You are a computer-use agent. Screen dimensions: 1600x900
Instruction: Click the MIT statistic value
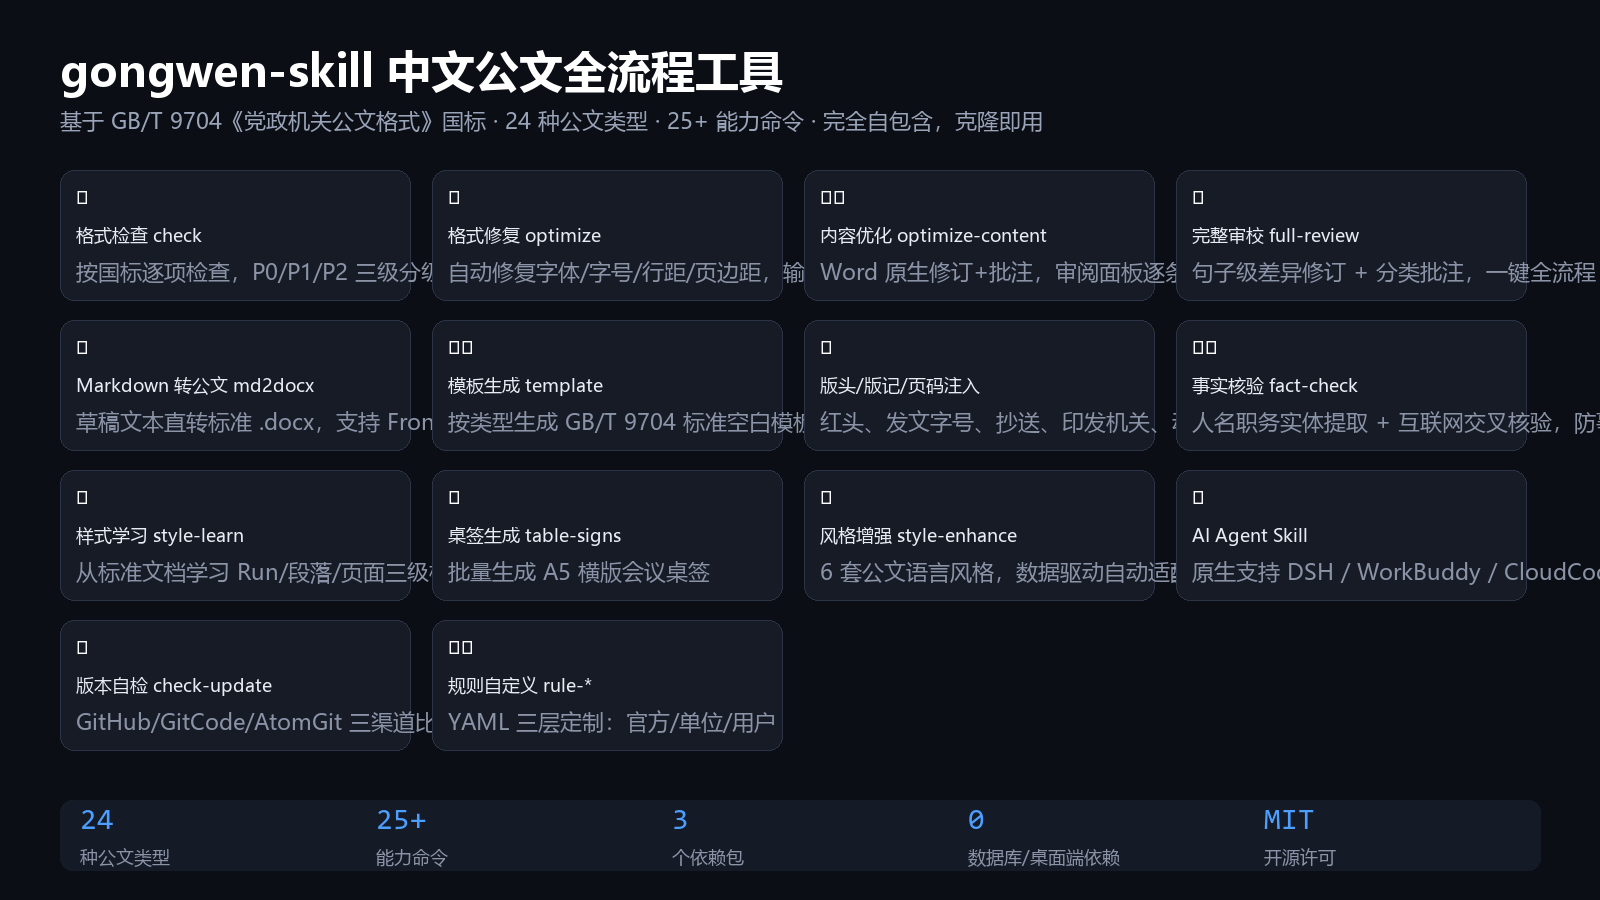(1288, 821)
